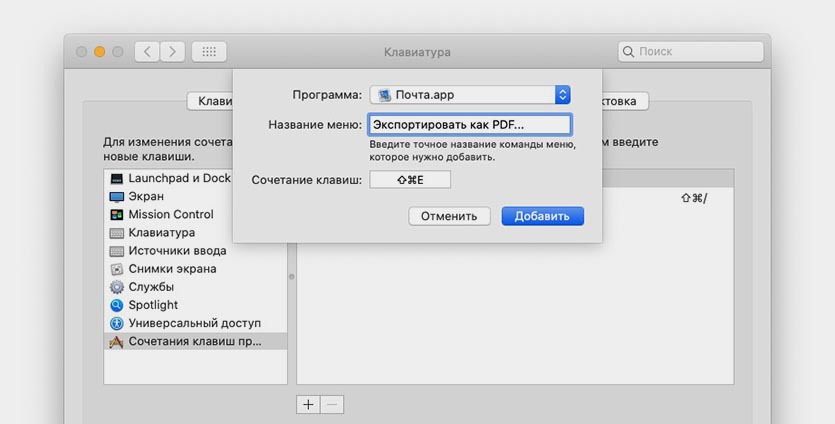Go forward with the right chevron button

(x=172, y=51)
